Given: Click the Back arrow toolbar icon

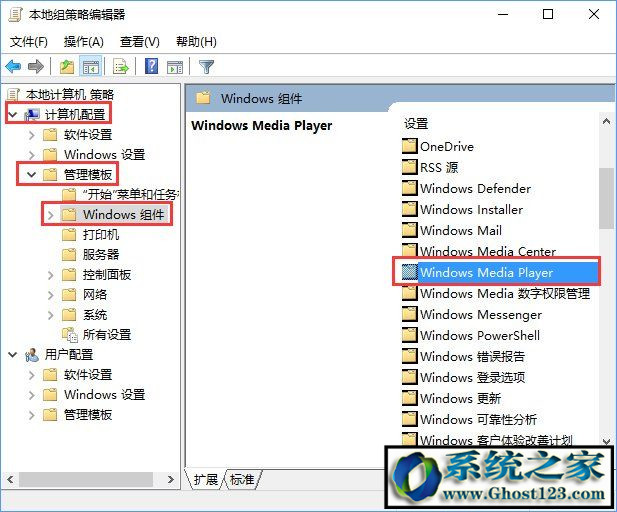Looking at the screenshot, I should pyautogui.click(x=13, y=67).
